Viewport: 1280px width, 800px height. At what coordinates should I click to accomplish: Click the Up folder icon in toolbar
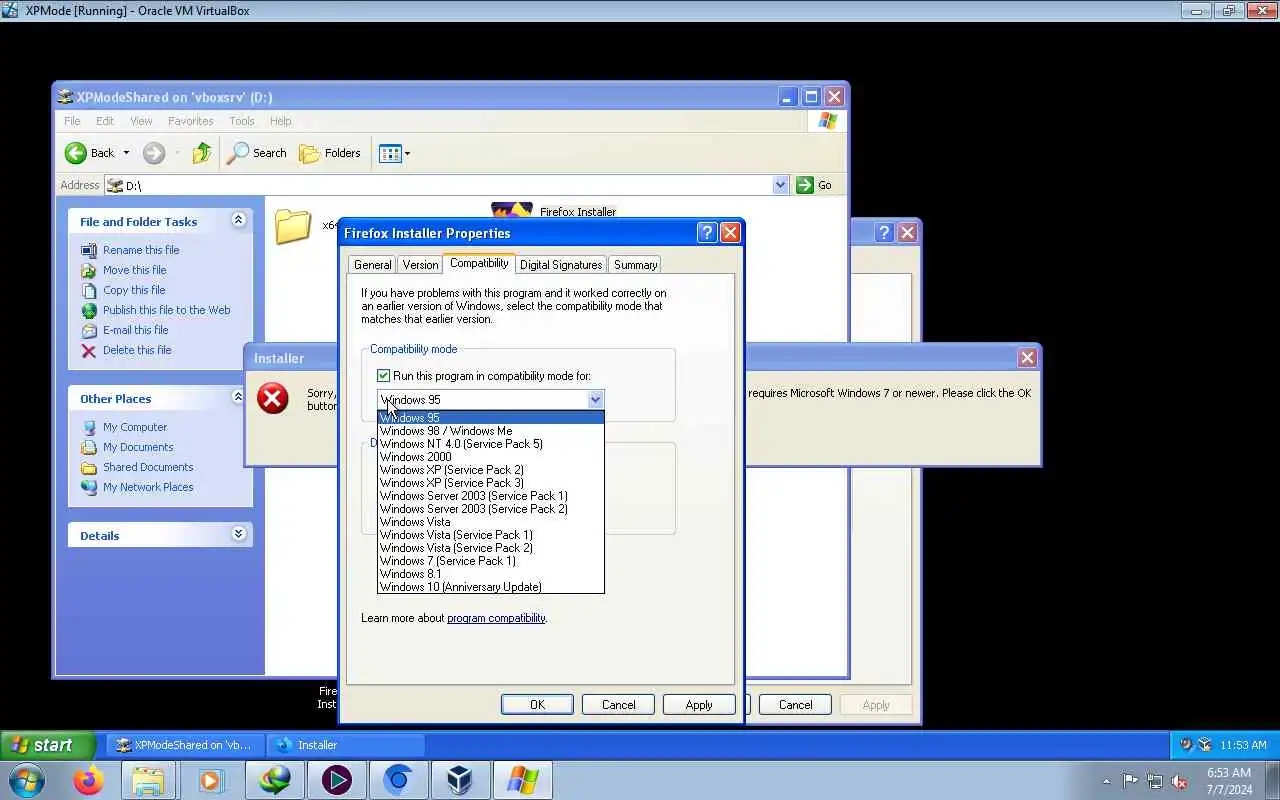click(202, 153)
